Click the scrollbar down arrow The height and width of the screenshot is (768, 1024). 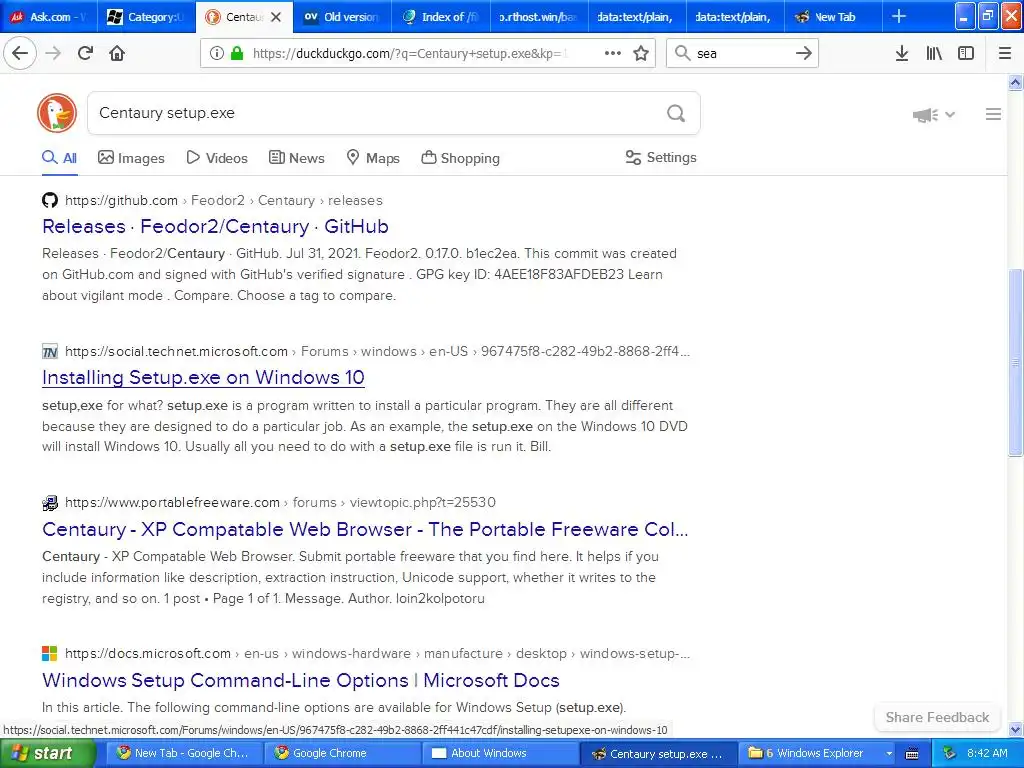pos(1015,729)
